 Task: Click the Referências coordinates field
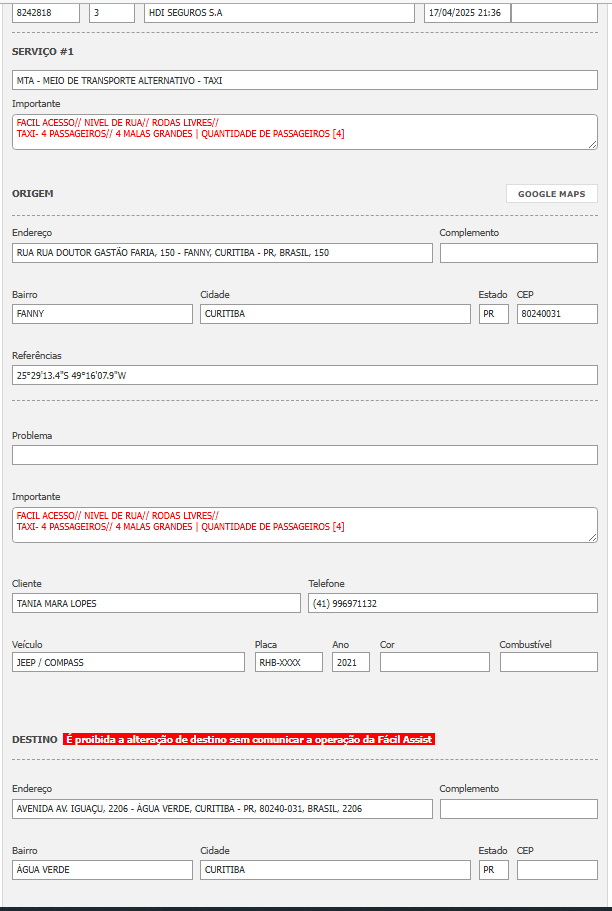pyautogui.click(x=304, y=375)
